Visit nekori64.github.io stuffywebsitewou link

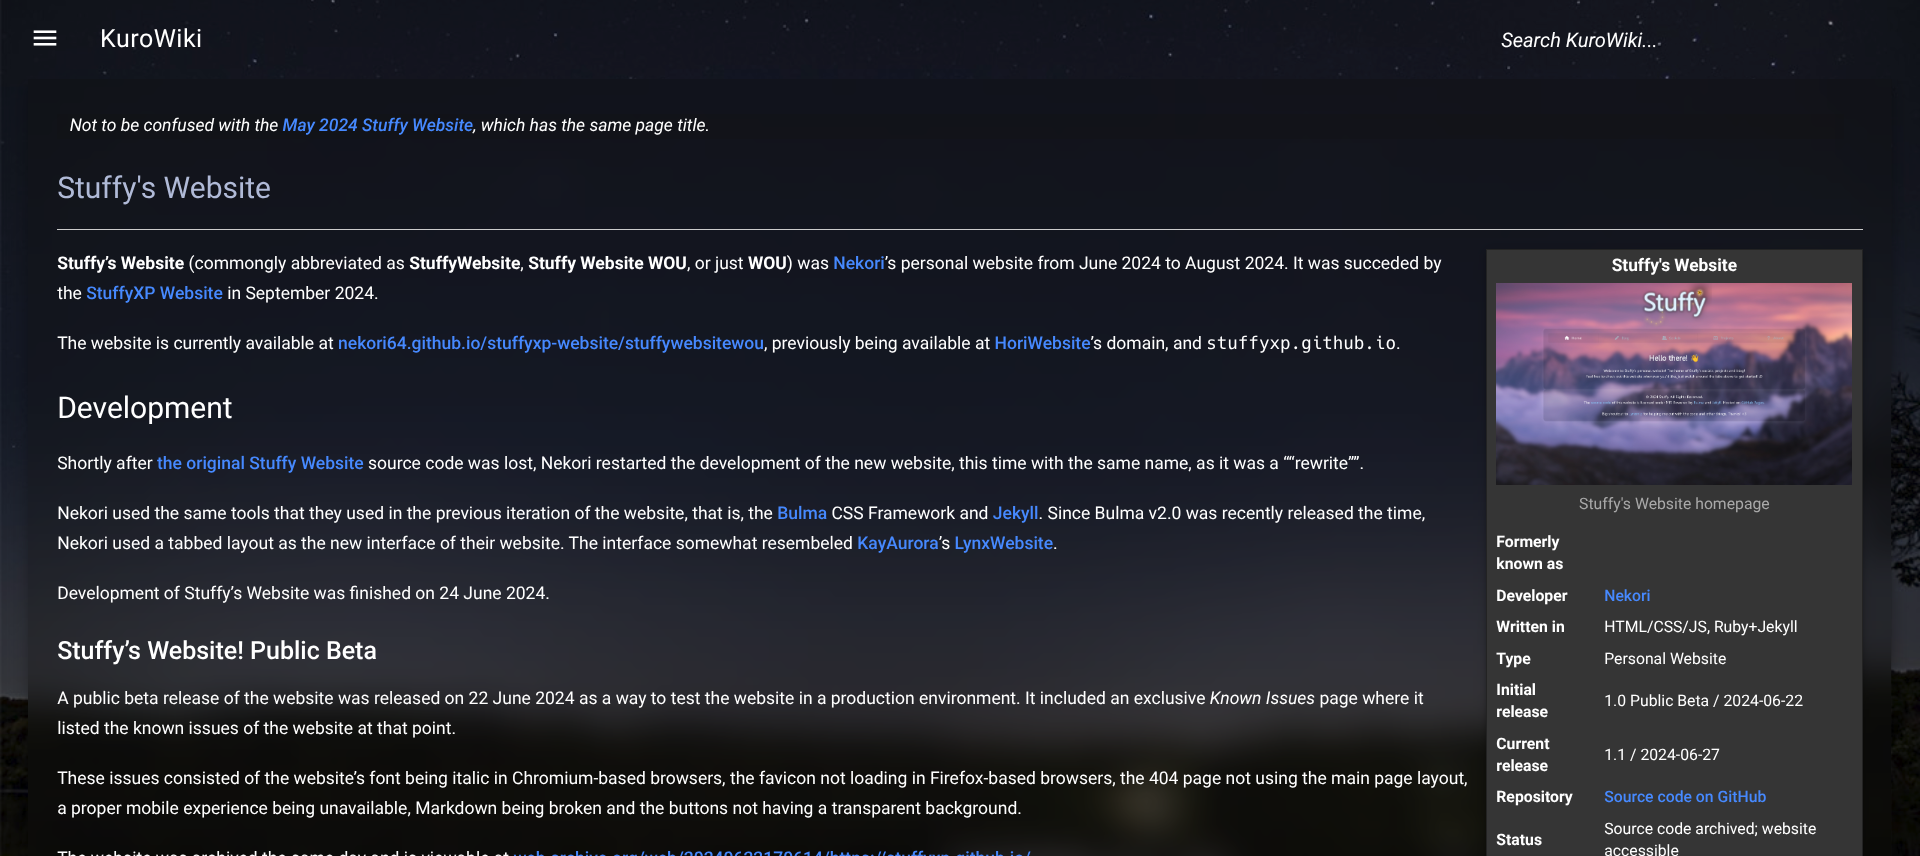[550, 343]
